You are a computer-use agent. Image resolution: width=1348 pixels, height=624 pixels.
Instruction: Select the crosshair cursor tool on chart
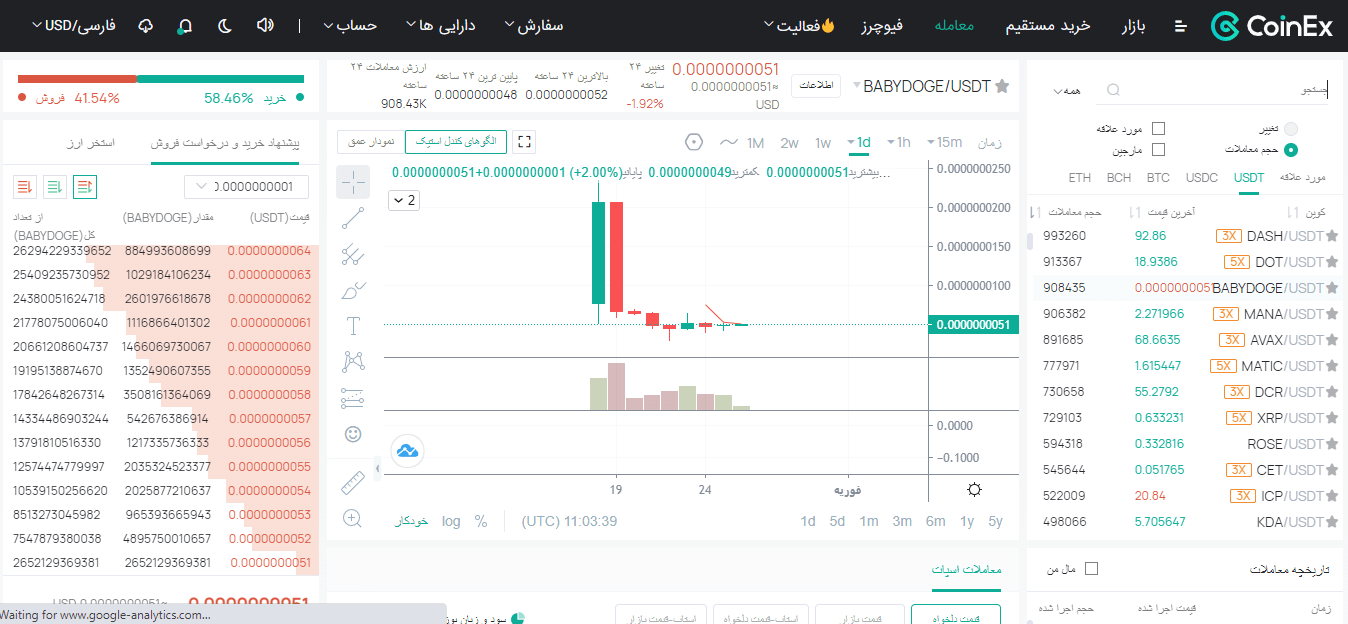(x=352, y=181)
